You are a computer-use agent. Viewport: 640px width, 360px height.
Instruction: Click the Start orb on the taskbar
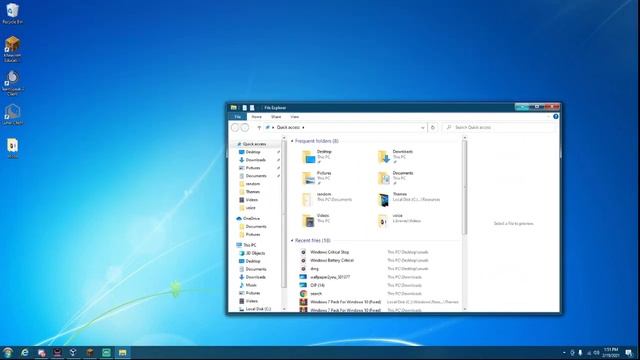8,352
